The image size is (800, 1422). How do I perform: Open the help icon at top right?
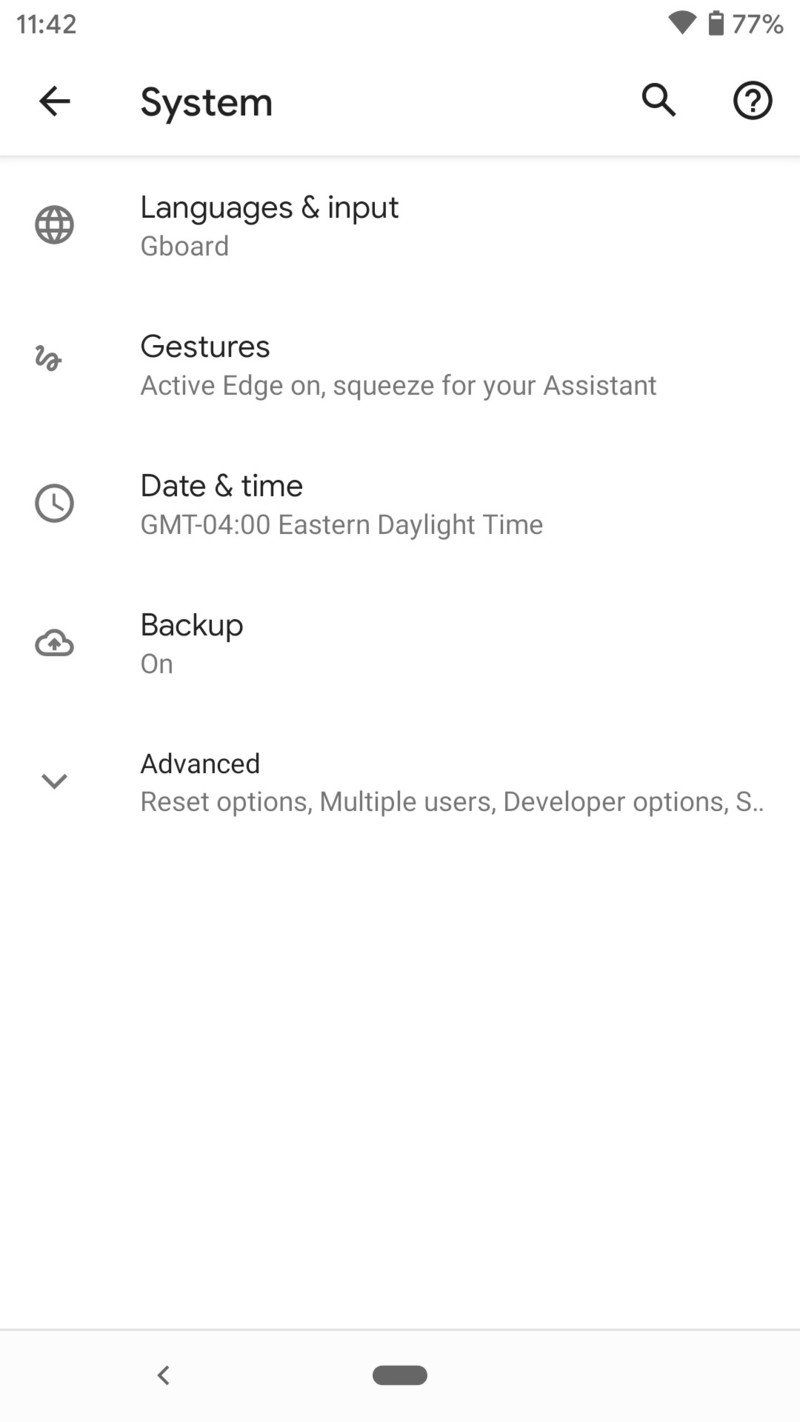752,101
